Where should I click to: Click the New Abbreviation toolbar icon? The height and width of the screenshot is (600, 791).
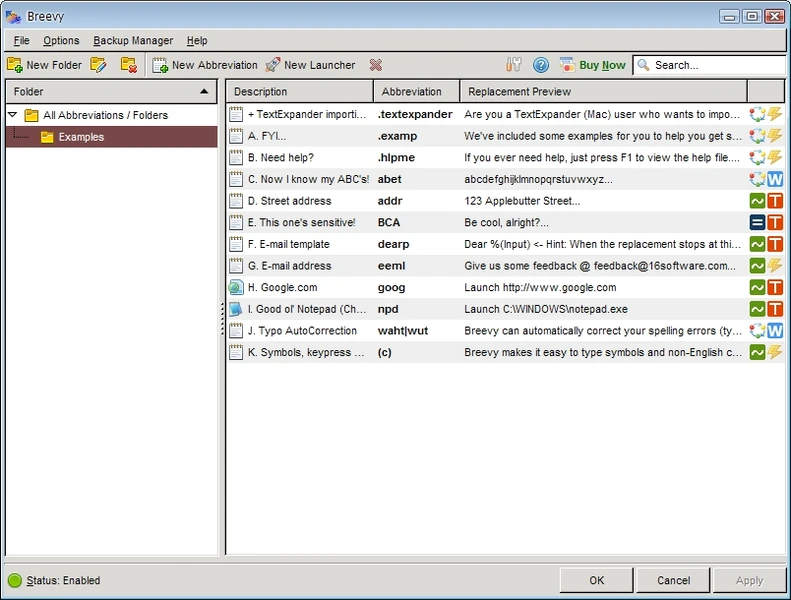pyautogui.click(x=160, y=65)
